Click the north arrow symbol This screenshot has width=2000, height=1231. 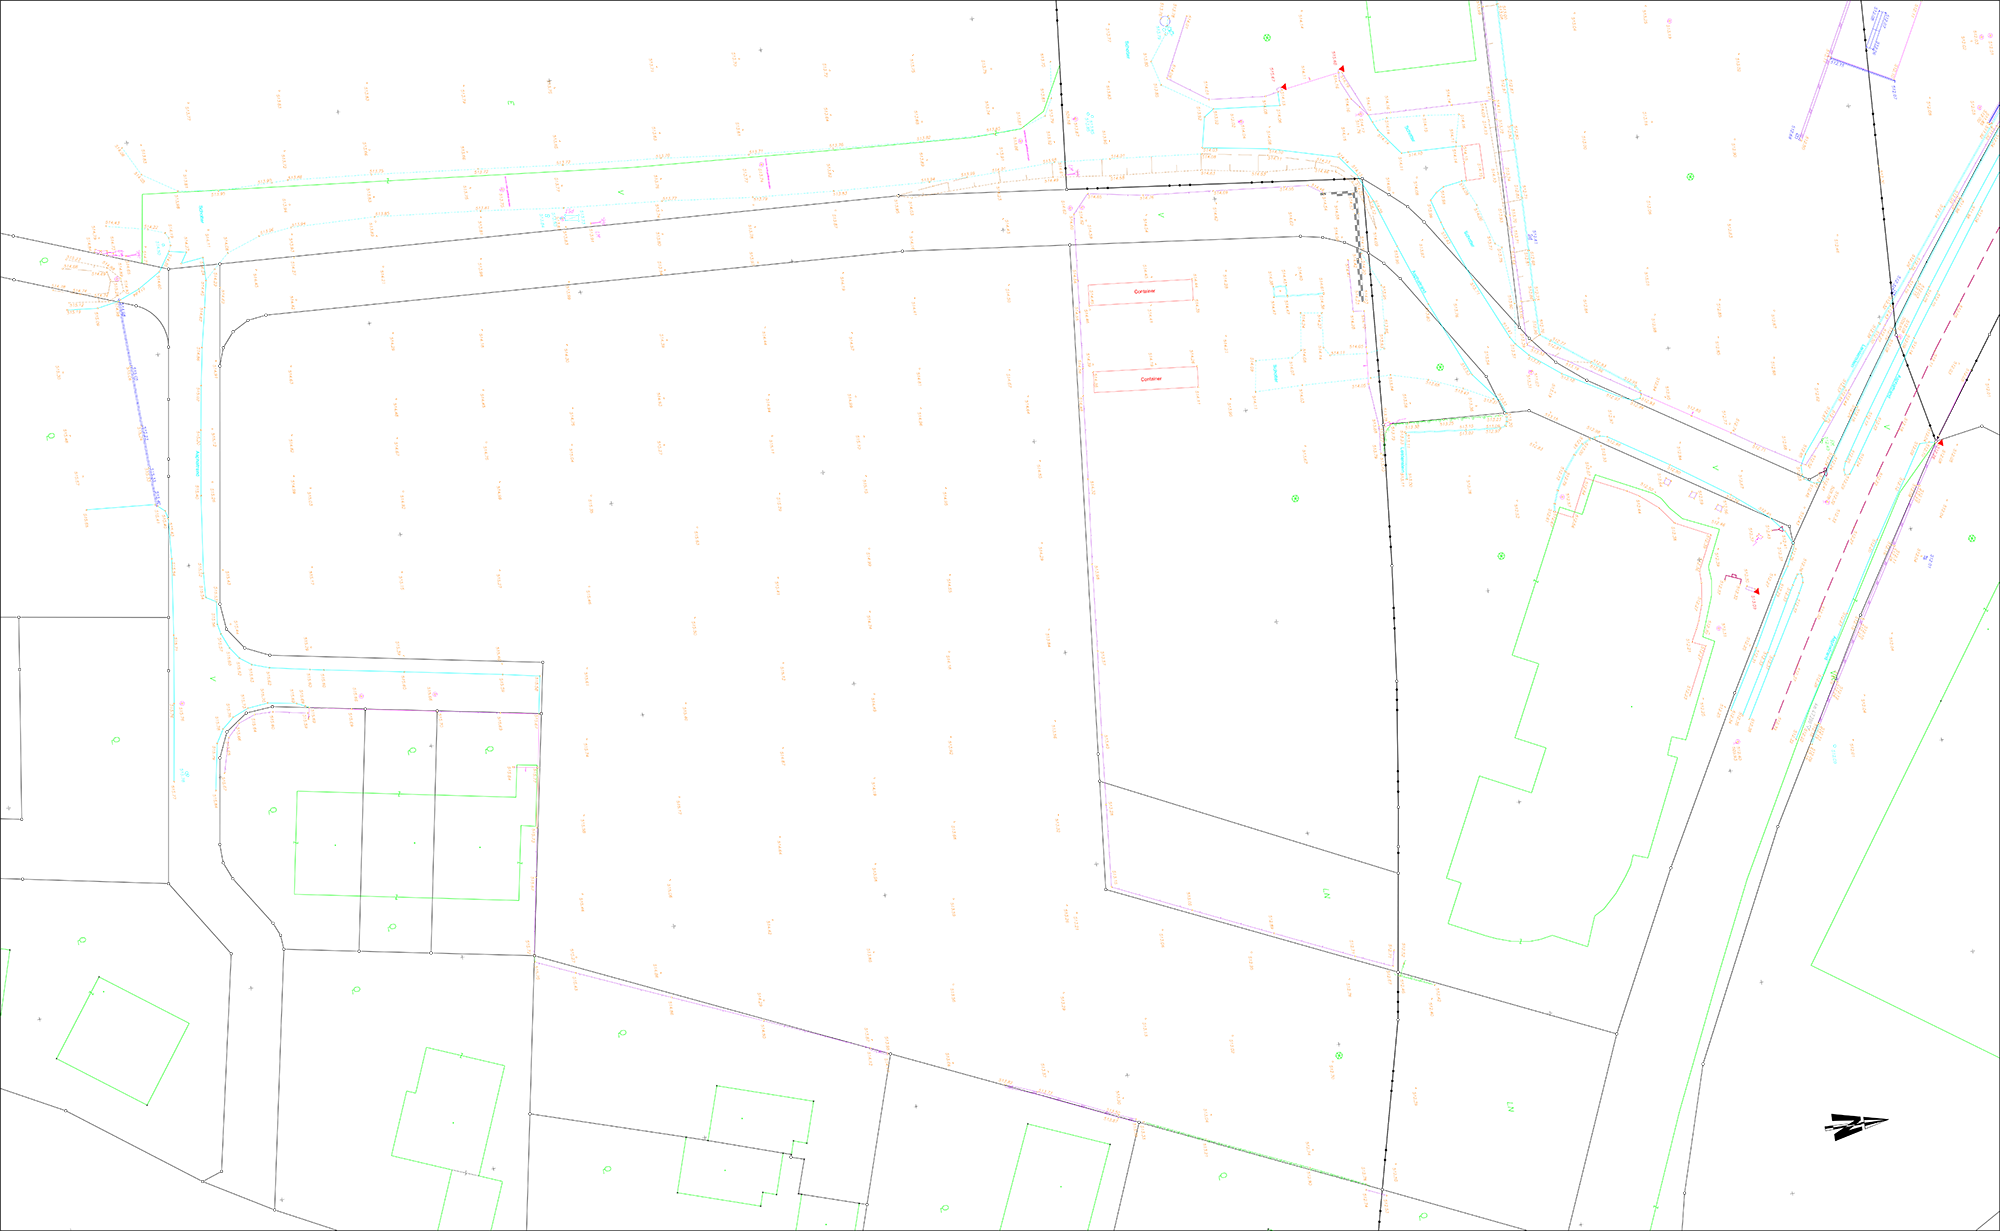coord(1856,1126)
